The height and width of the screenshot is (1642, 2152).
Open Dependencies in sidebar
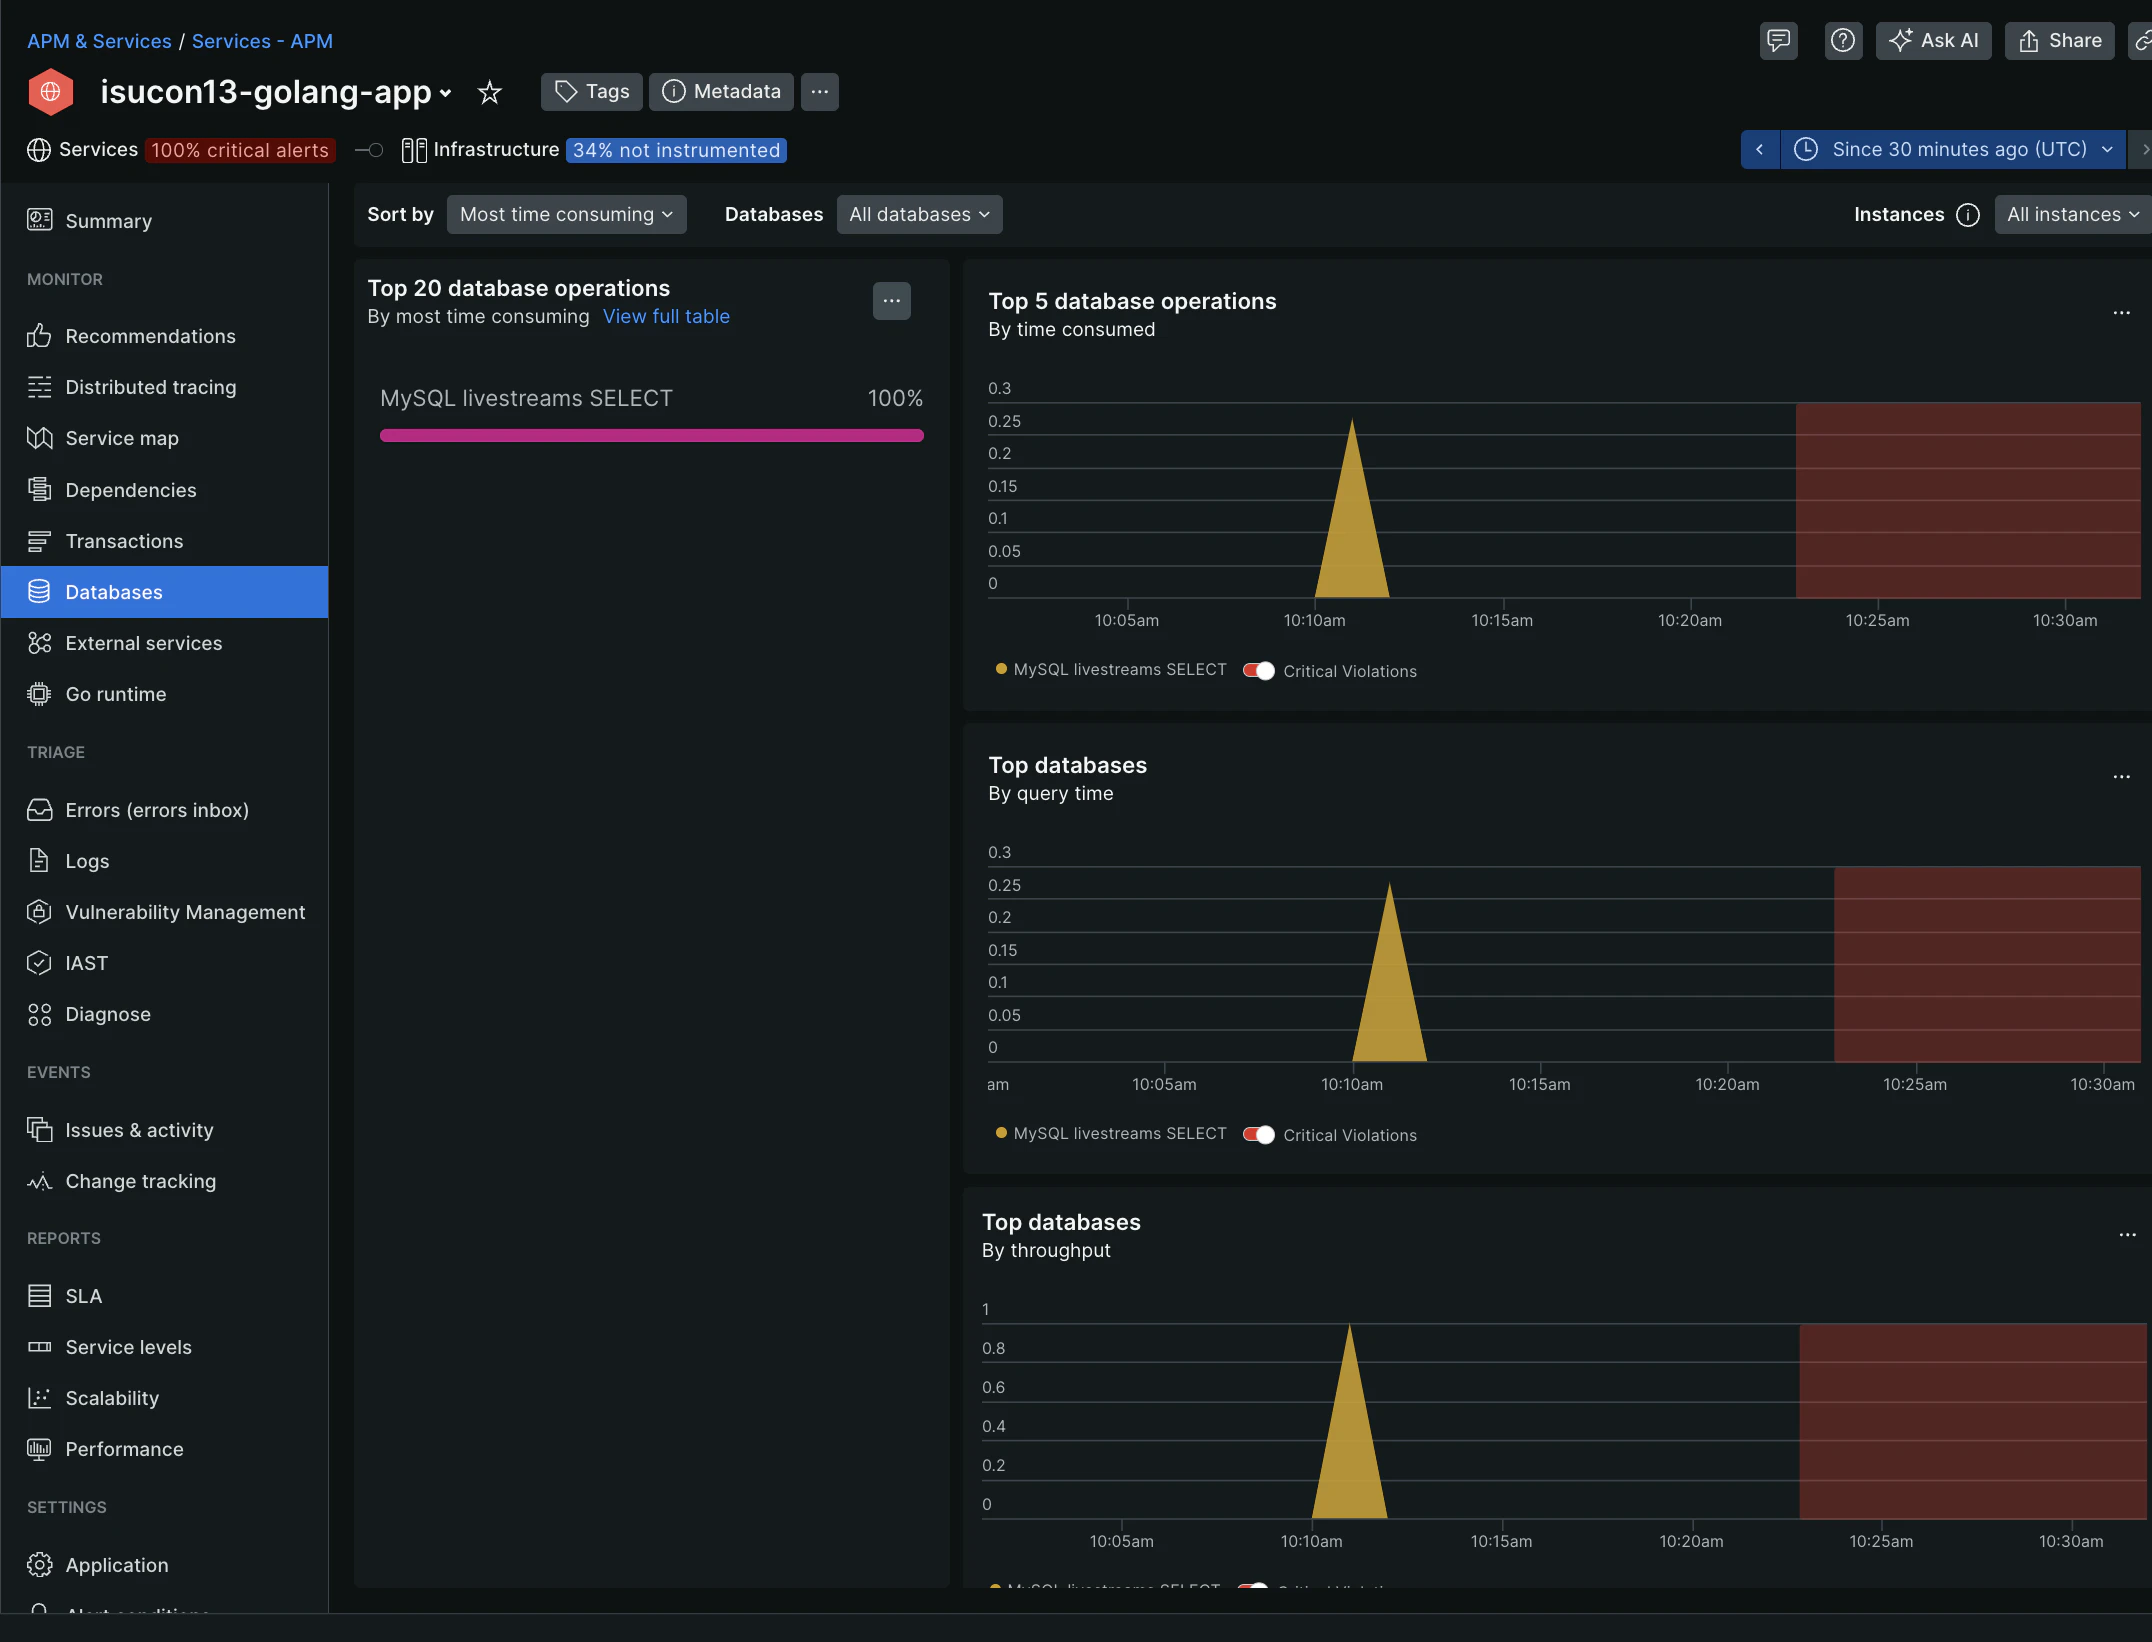[164, 490]
